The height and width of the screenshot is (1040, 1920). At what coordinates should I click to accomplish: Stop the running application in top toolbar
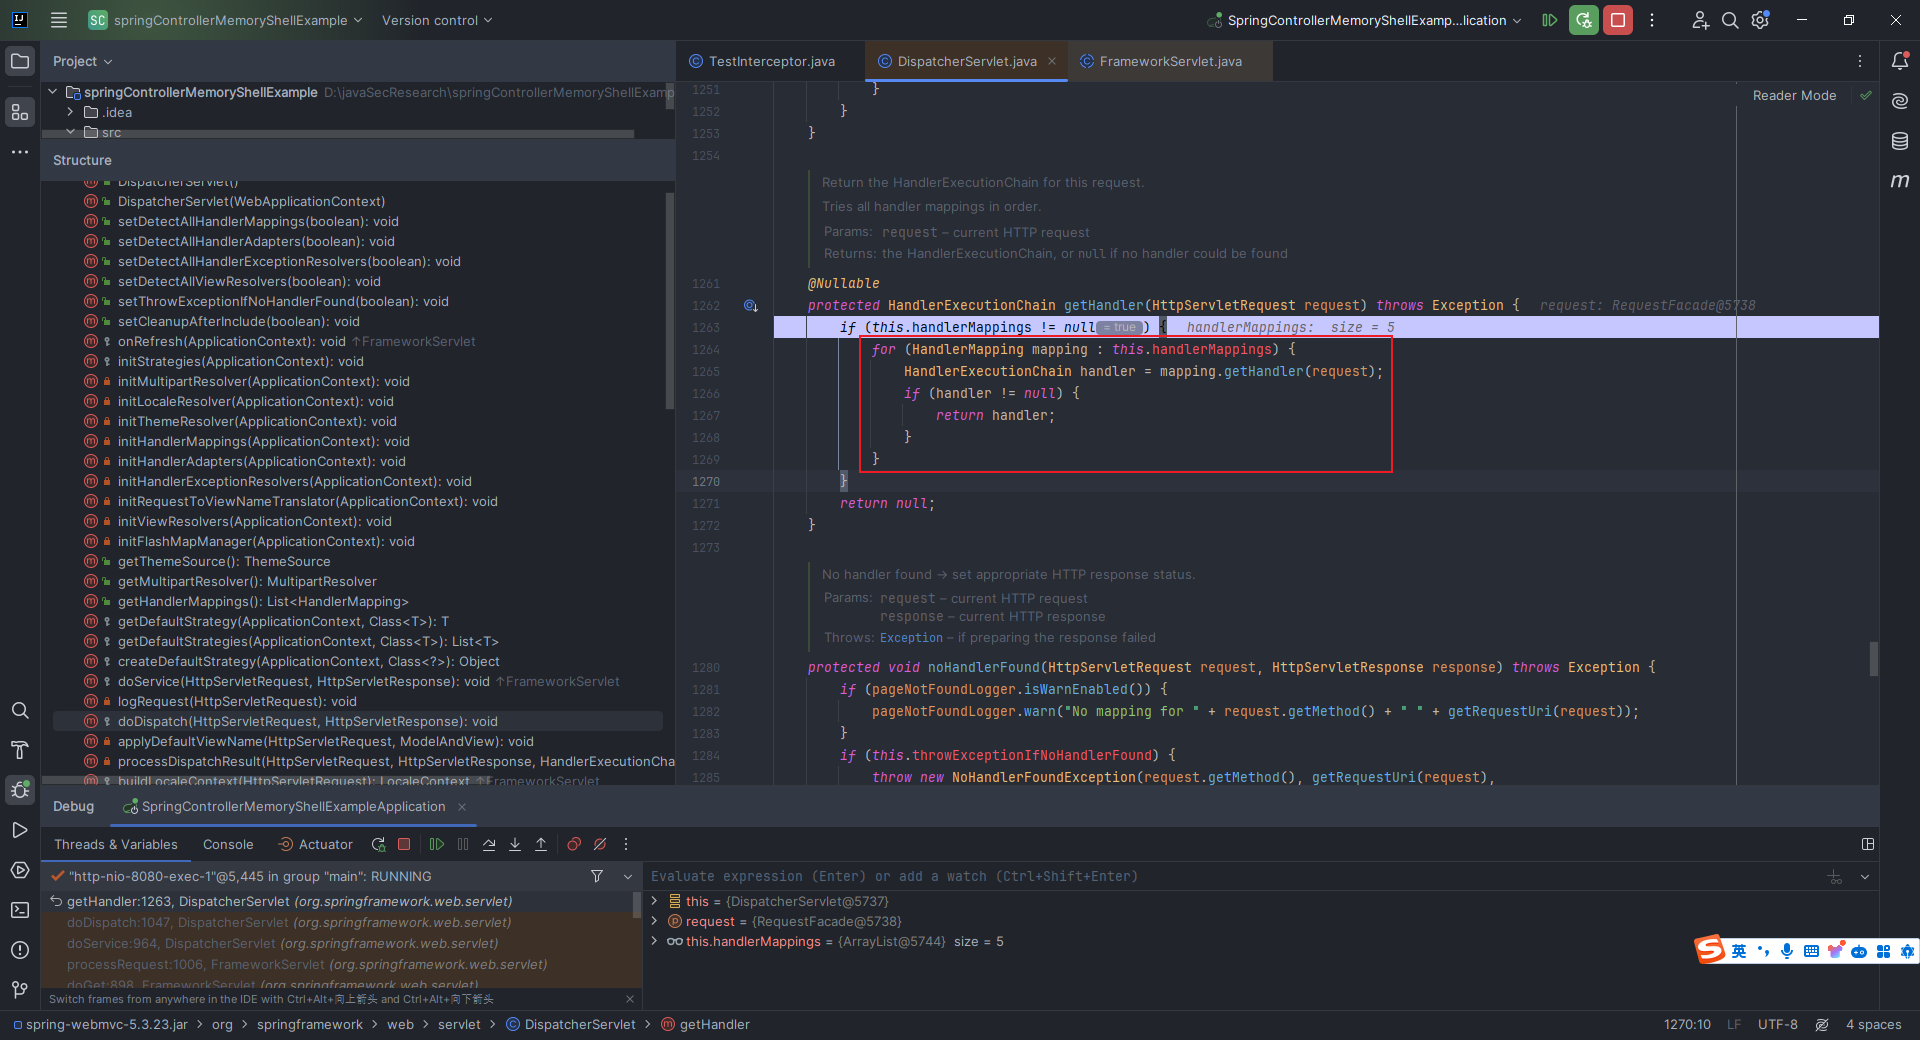[1618, 20]
